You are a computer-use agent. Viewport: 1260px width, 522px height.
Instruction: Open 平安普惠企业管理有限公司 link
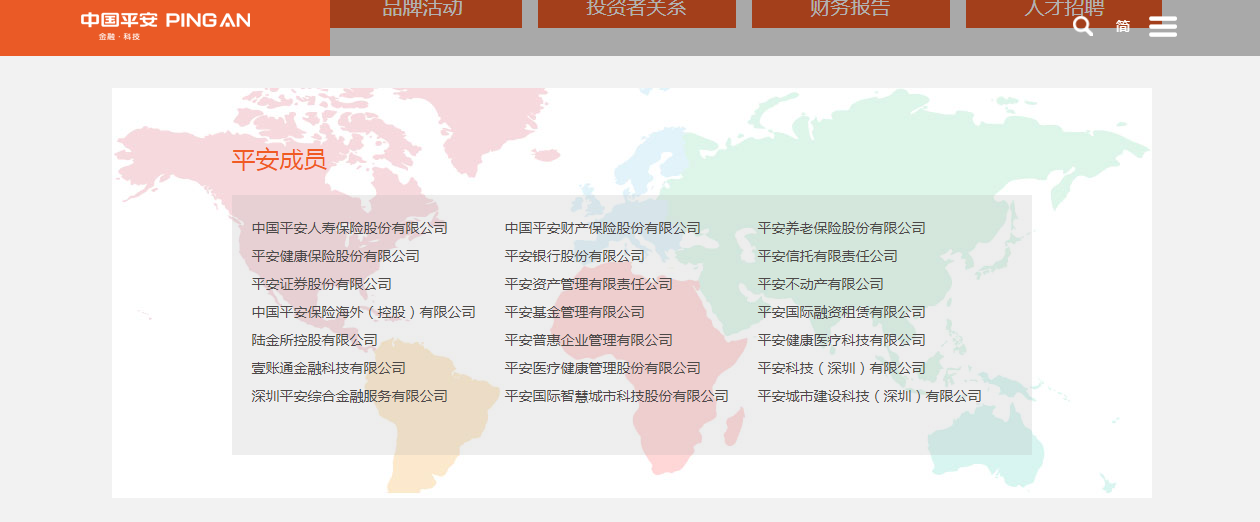[589, 340]
